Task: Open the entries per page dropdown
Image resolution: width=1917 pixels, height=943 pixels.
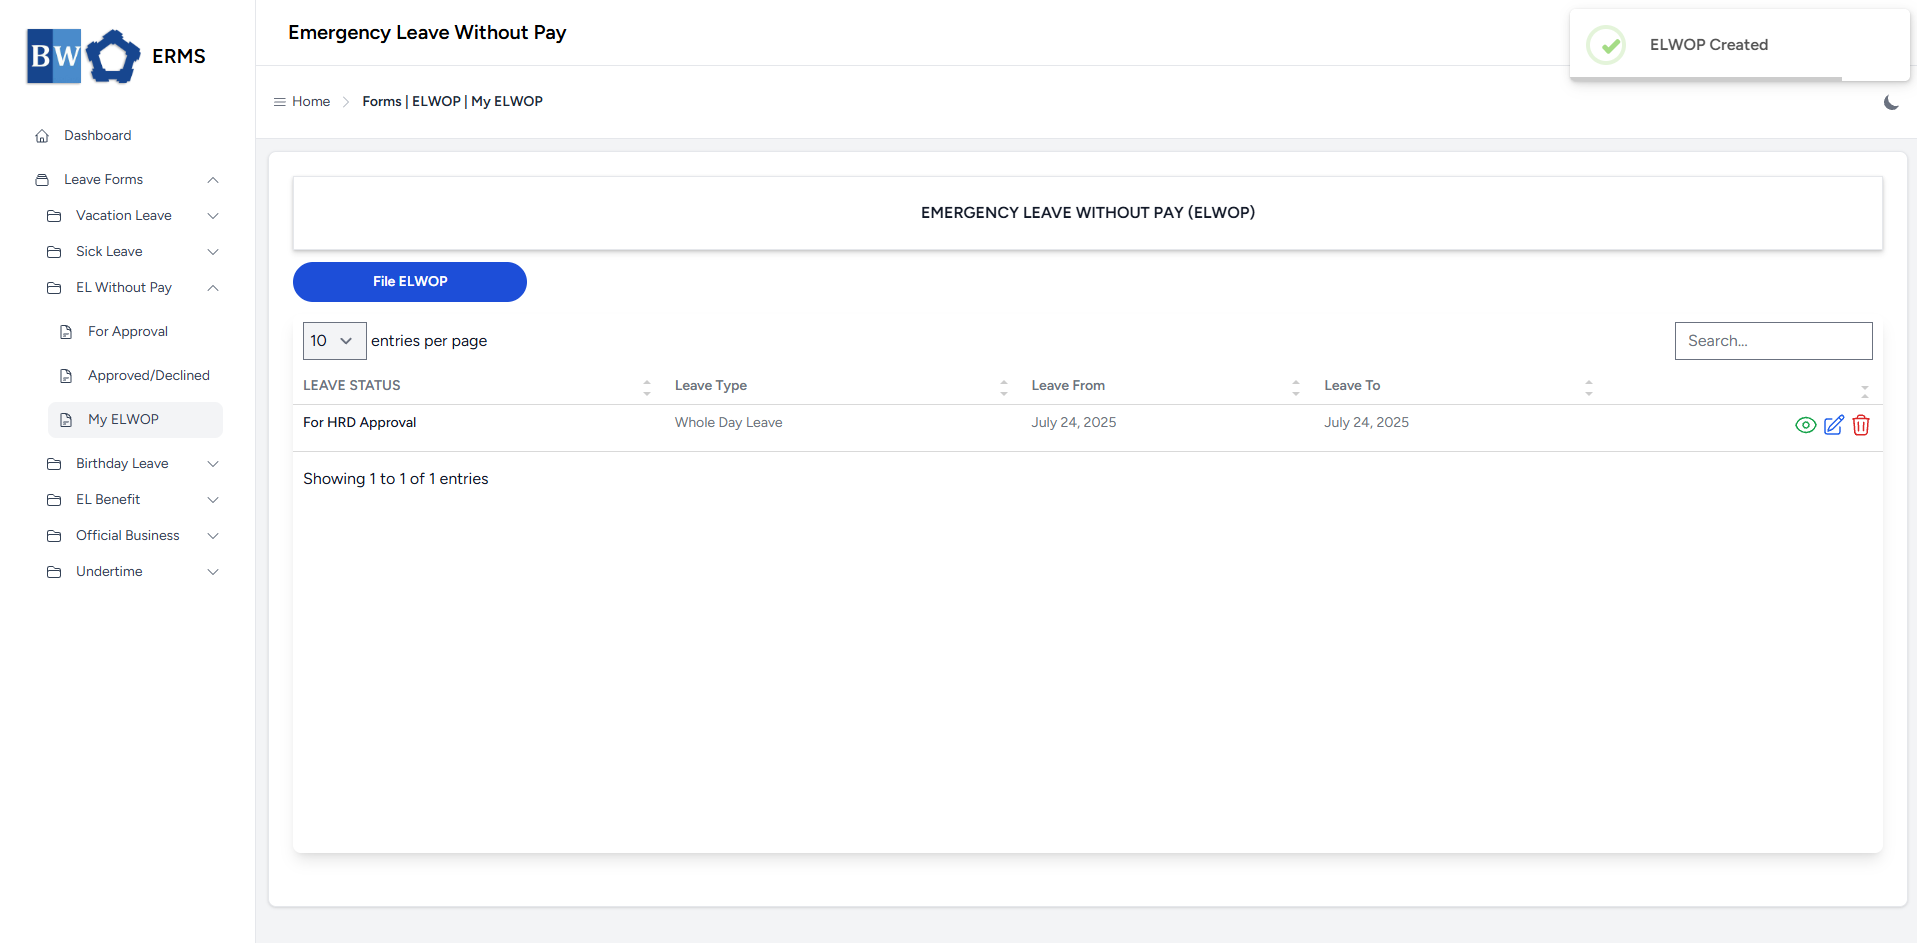Action: (x=335, y=341)
